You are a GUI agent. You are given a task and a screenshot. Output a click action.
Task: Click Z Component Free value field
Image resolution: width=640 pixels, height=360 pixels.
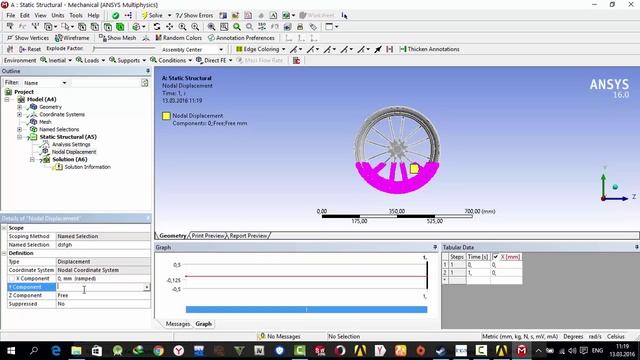click(x=103, y=295)
